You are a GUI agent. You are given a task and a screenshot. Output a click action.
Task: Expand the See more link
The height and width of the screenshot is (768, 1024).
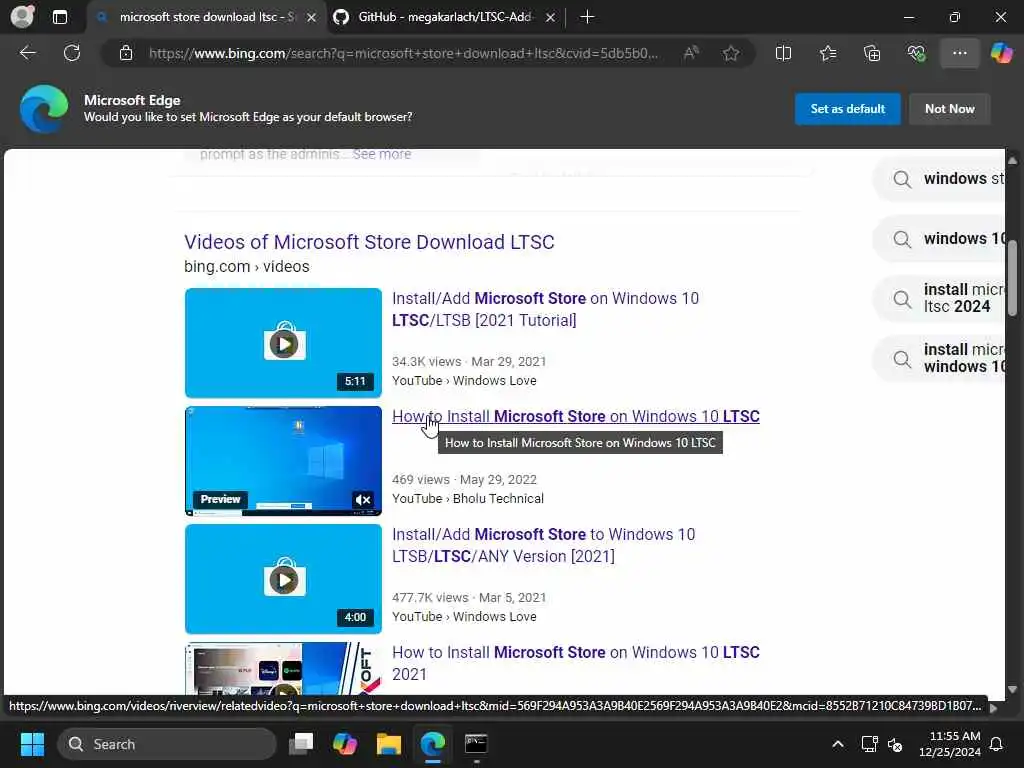382,154
